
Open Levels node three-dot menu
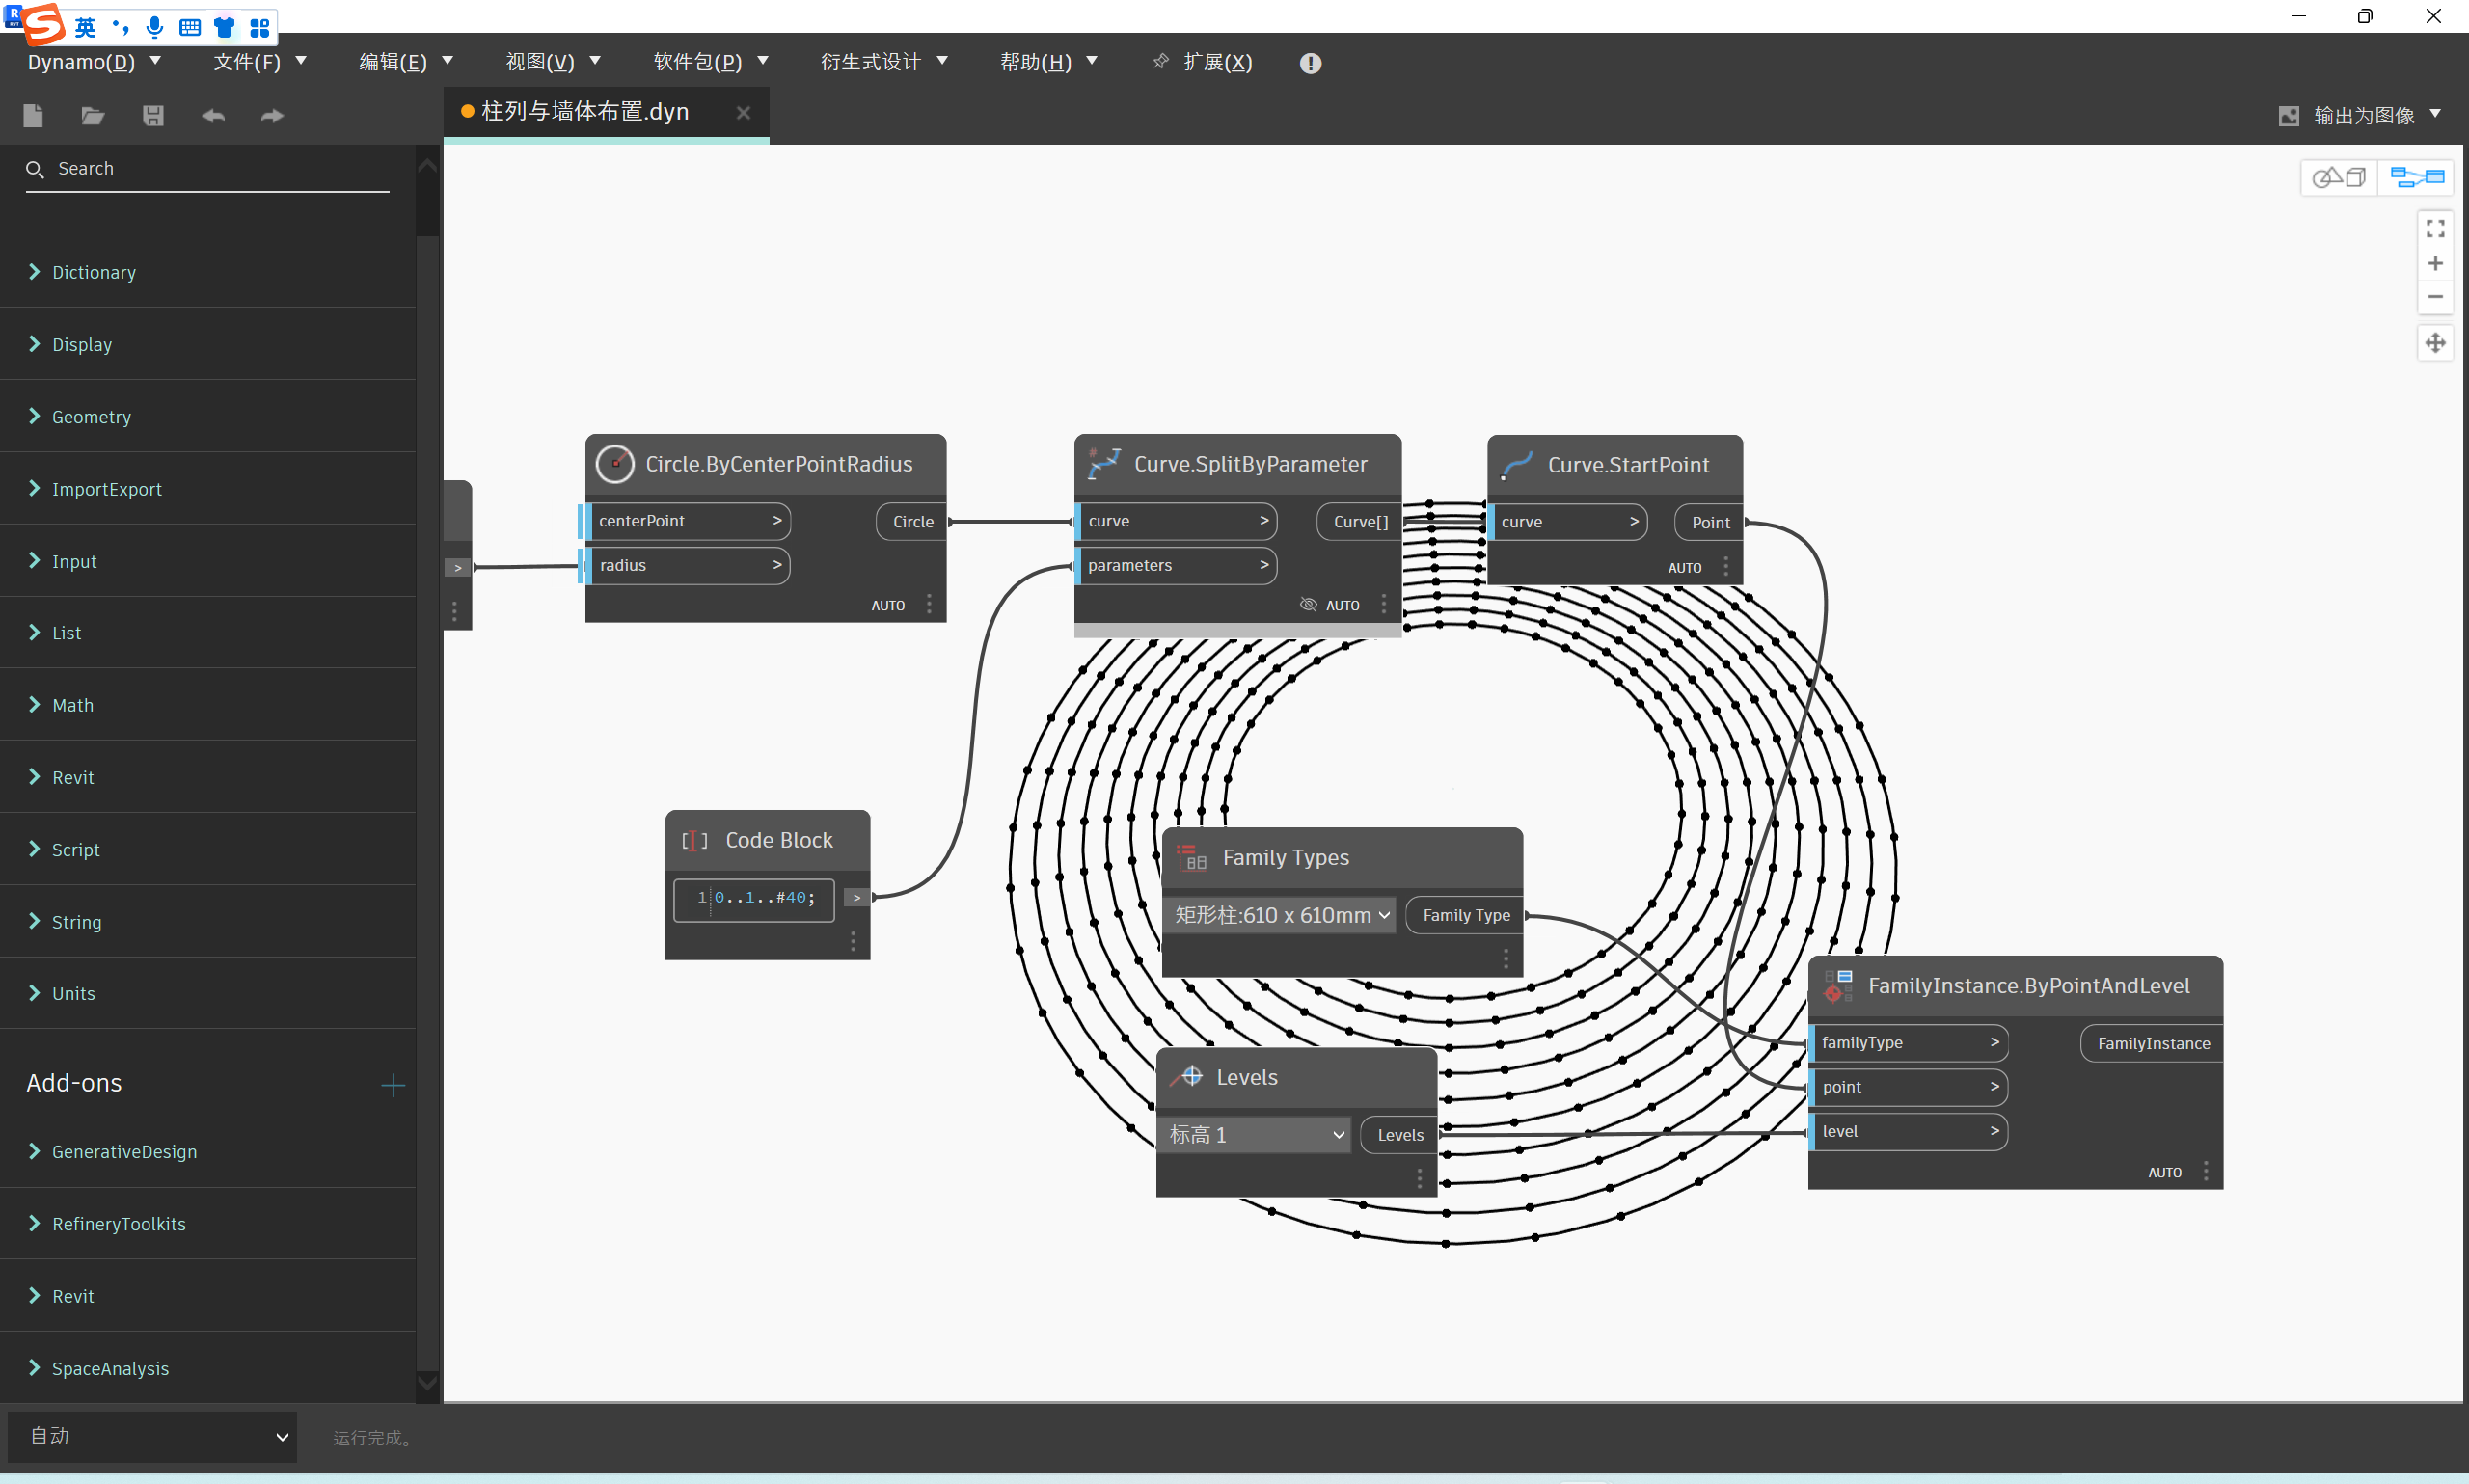[1419, 1179]
